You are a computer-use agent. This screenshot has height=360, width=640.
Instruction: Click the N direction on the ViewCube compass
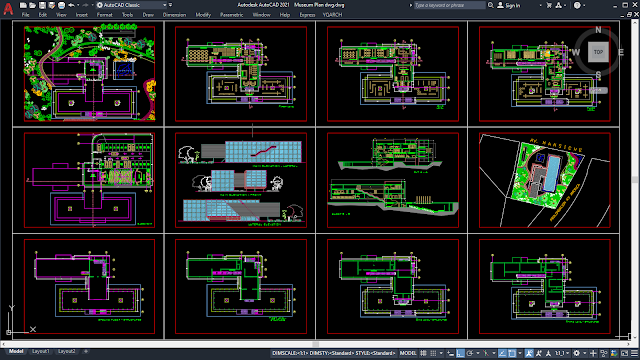pyautogui.click(x=598, y=30)
